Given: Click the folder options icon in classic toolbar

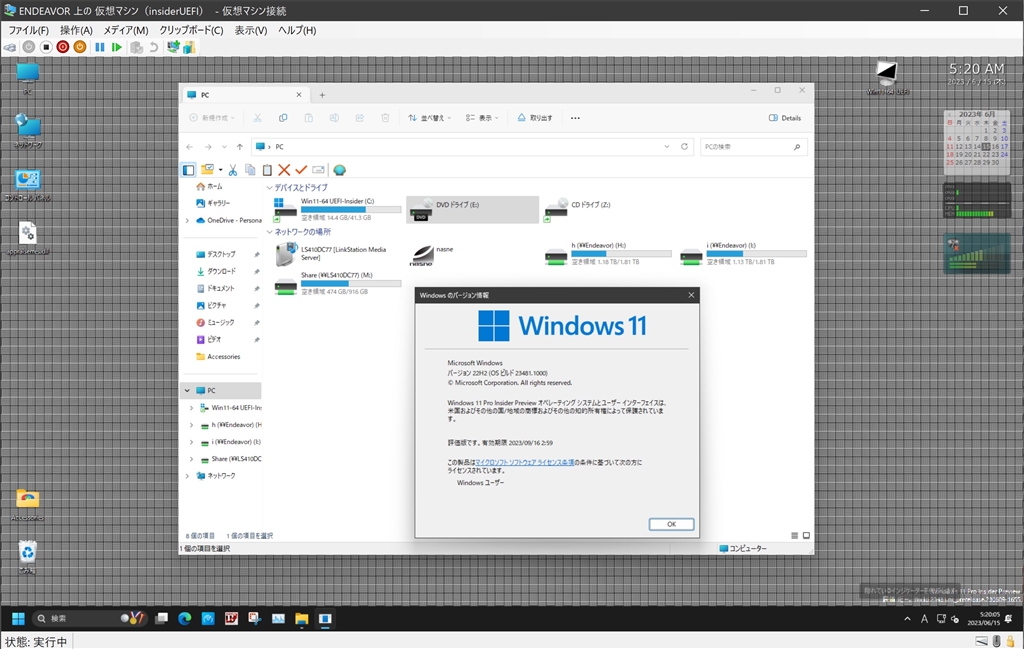Looking at the screenshot, I should coord(208,170).
